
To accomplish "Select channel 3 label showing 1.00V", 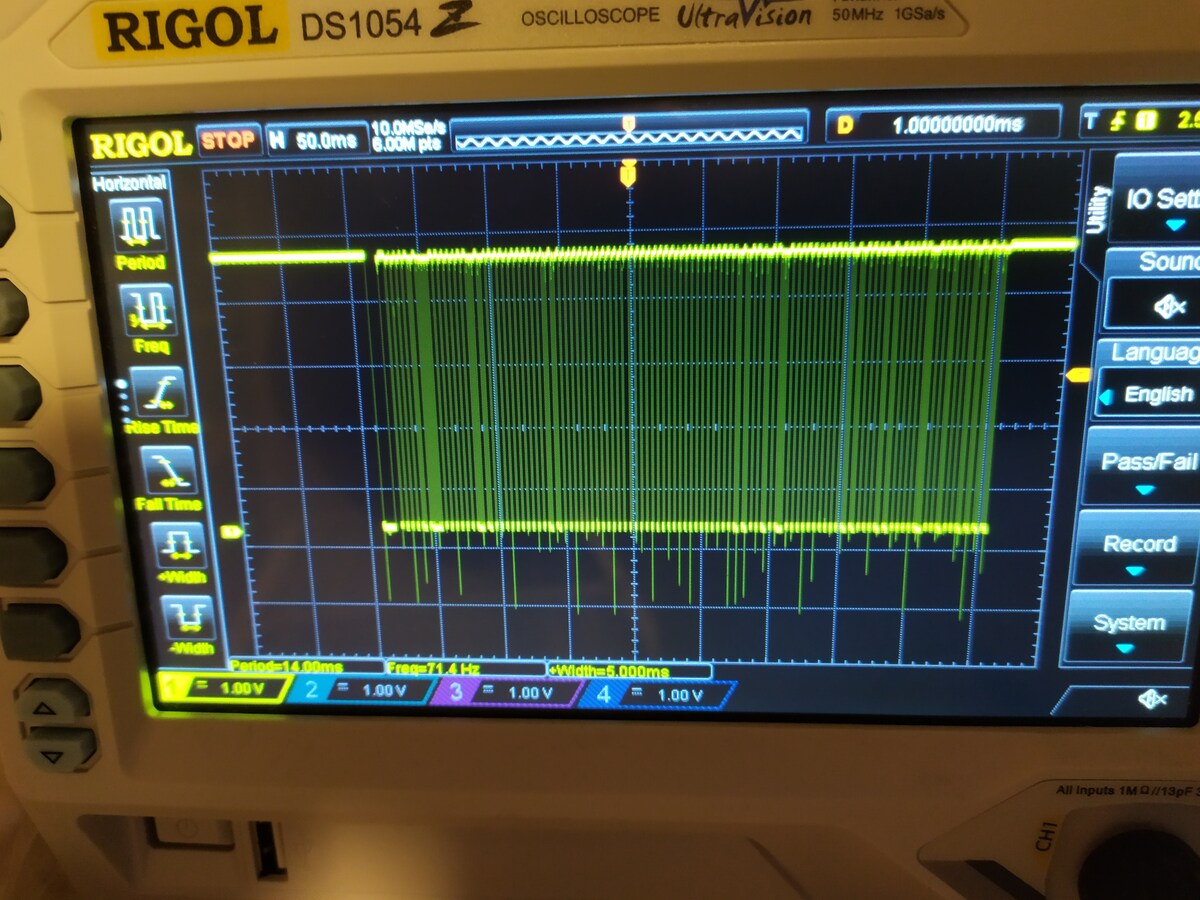I will click(510, 692).
